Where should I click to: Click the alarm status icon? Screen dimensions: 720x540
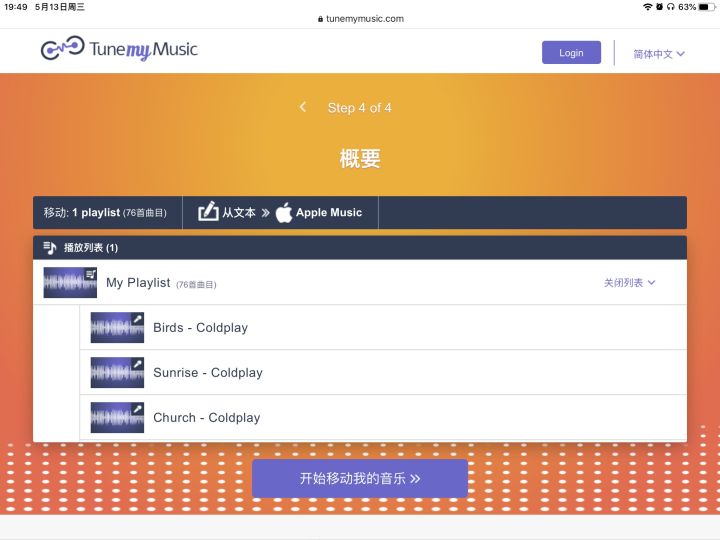click(659, 7)
